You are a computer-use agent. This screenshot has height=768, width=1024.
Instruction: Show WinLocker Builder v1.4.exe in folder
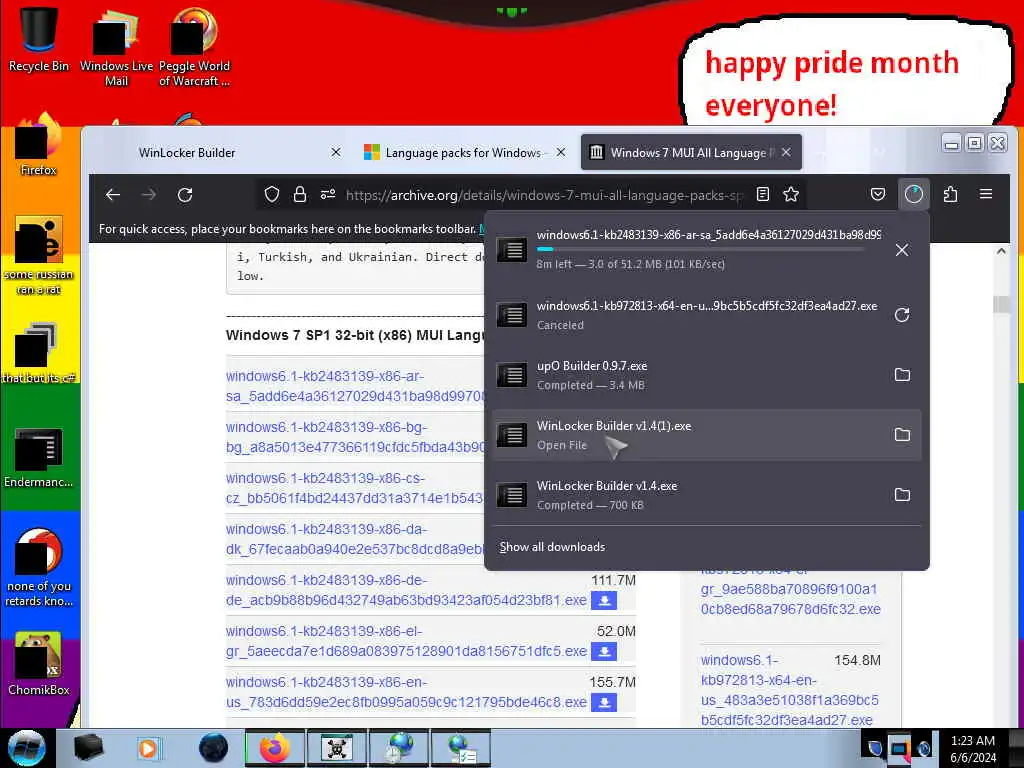[902, 495]
